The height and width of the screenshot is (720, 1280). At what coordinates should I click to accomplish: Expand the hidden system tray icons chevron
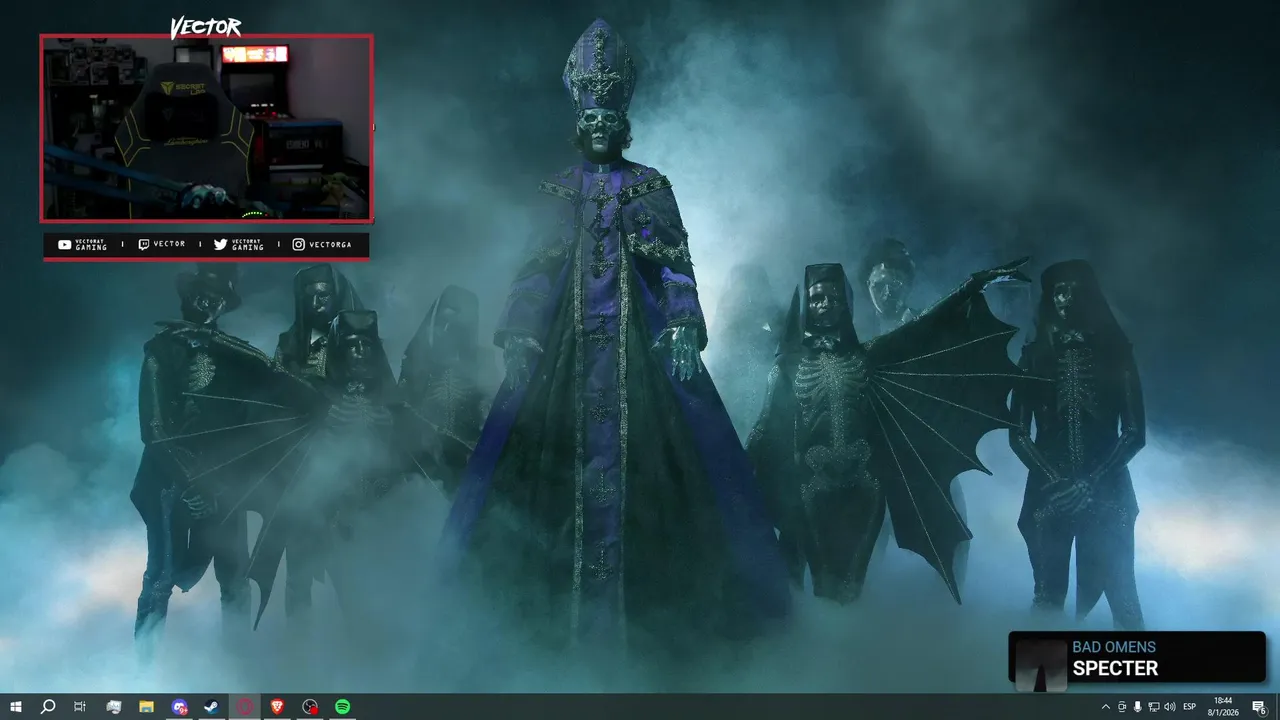coord(1105,707)
